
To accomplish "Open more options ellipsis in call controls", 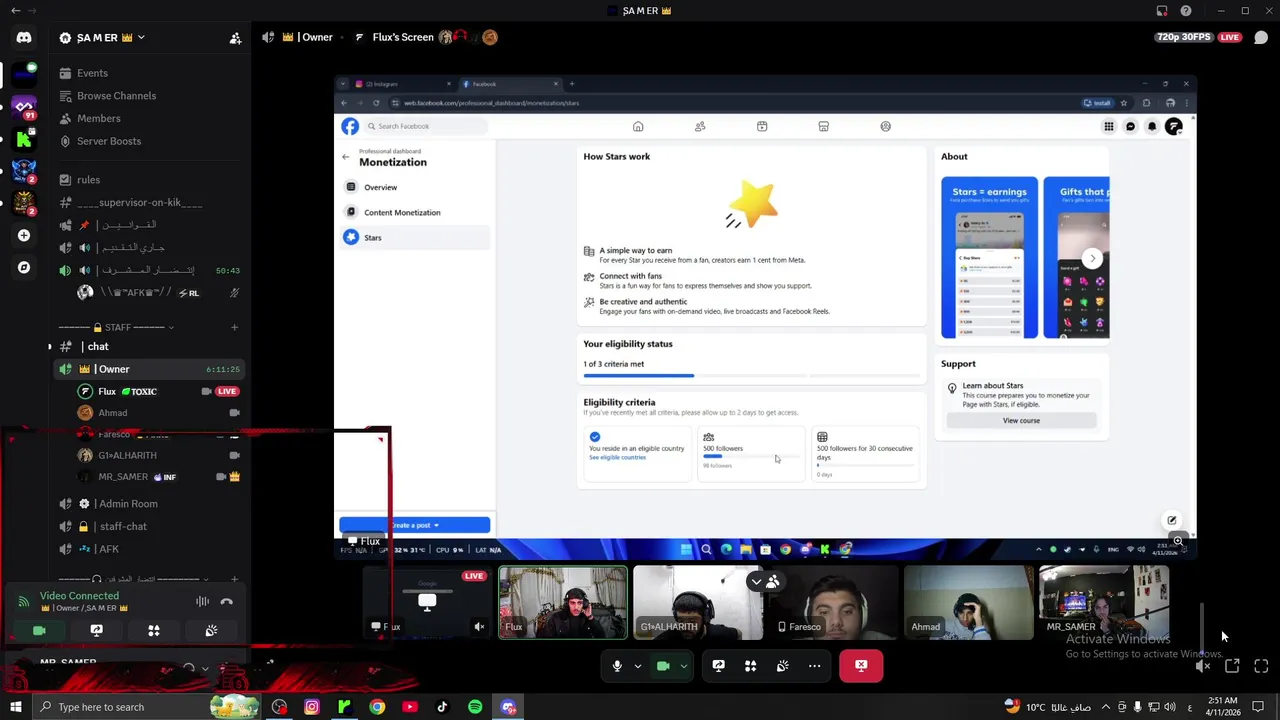I will click(814, 666).
